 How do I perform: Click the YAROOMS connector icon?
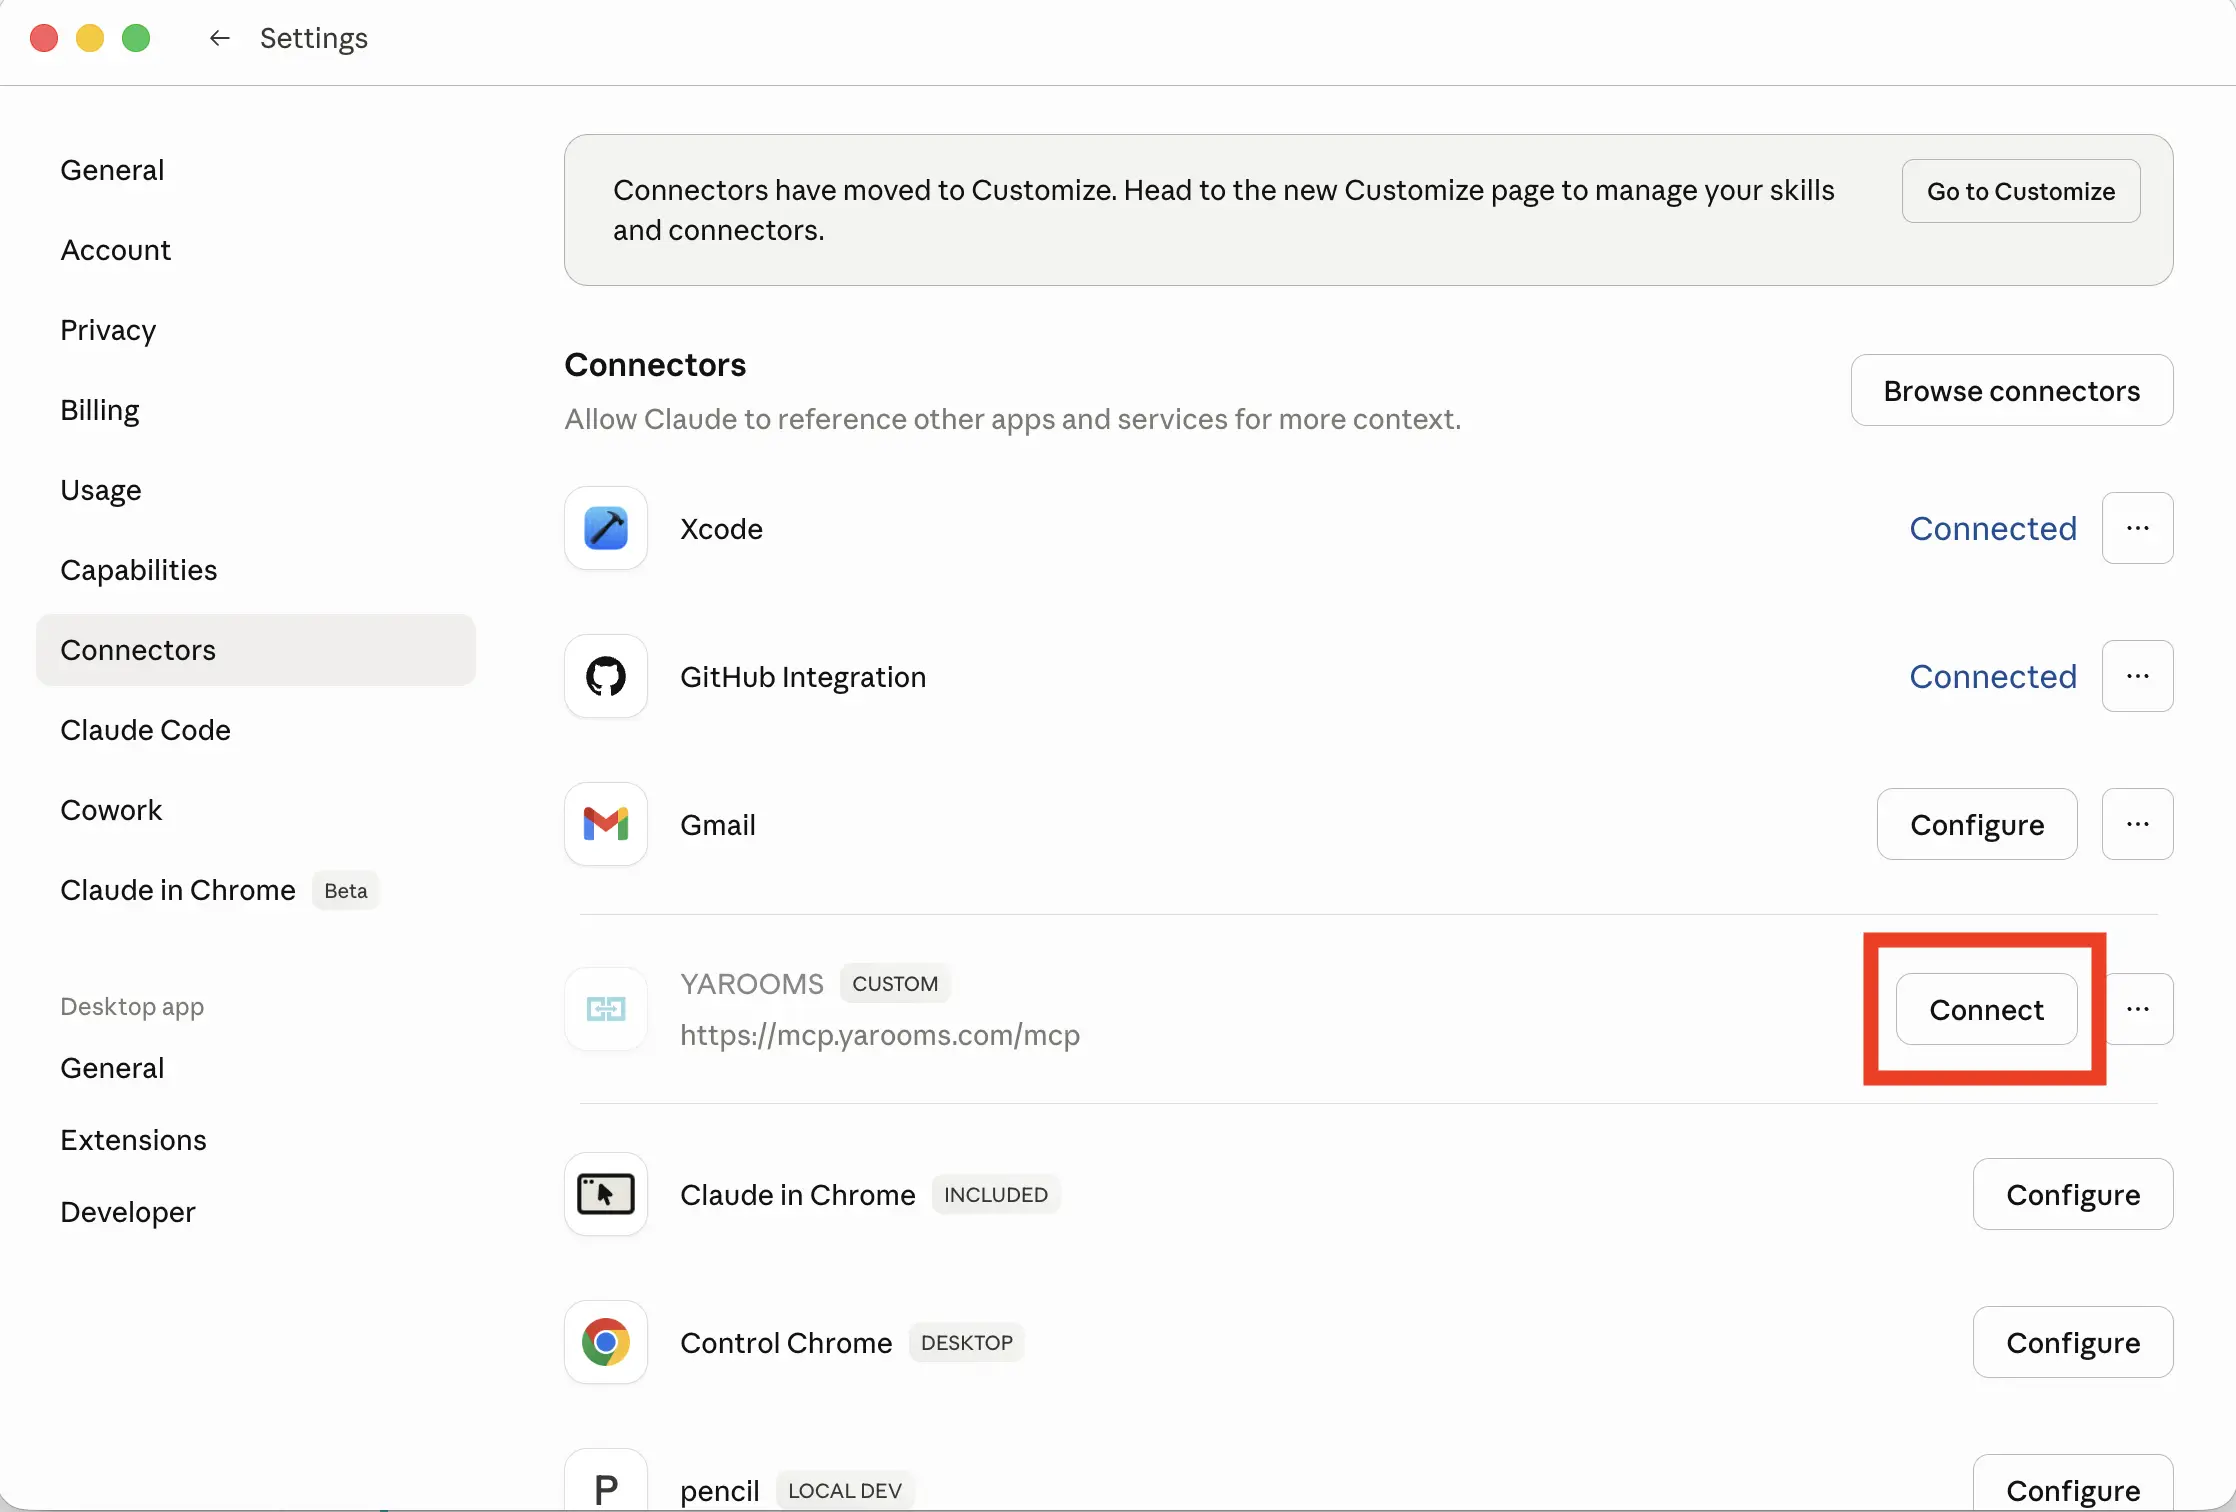coord(606,1009)
